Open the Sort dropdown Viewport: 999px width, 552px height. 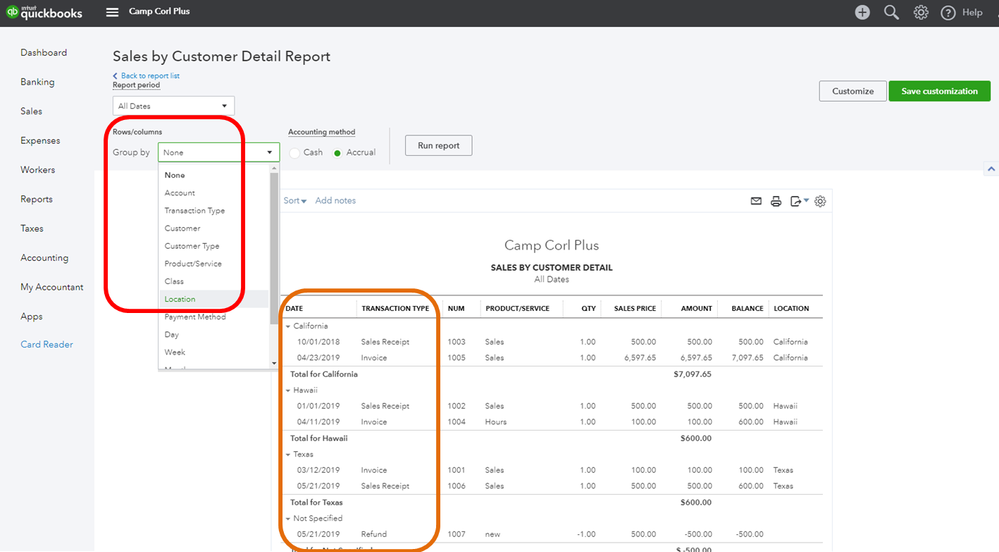[x=295, y=200]
